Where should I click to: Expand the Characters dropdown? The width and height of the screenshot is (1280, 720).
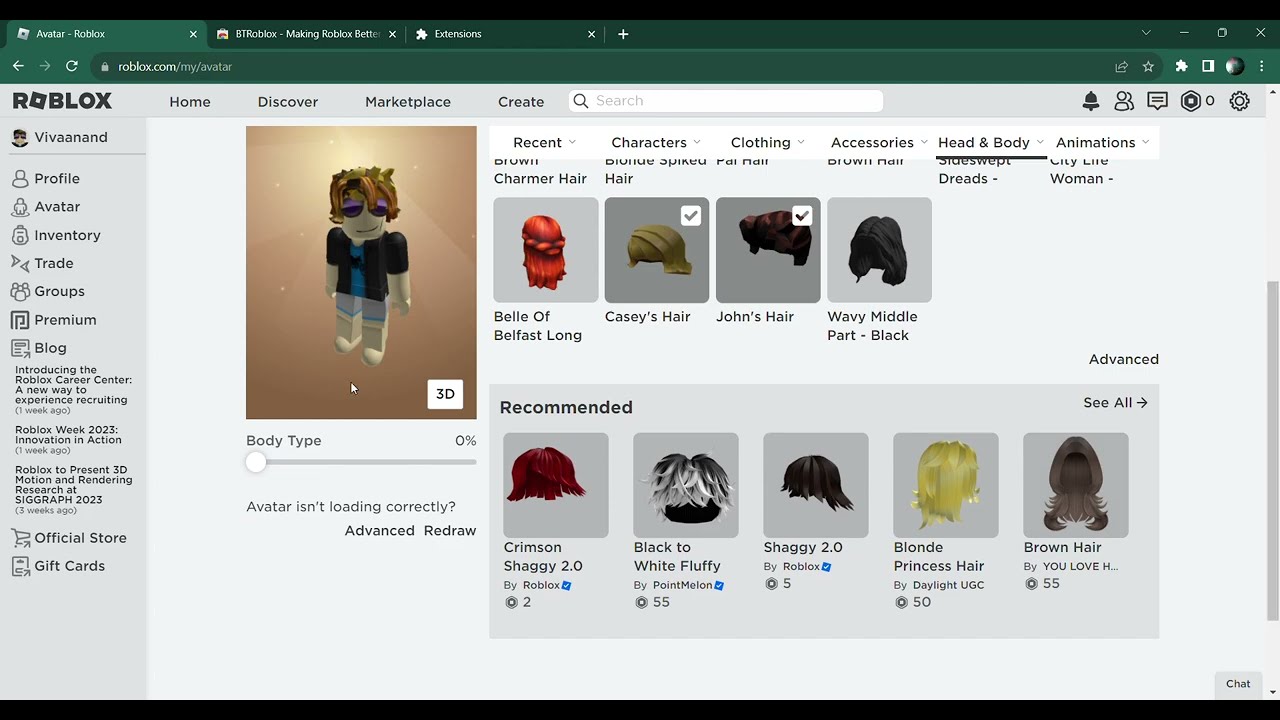[656, 142]
